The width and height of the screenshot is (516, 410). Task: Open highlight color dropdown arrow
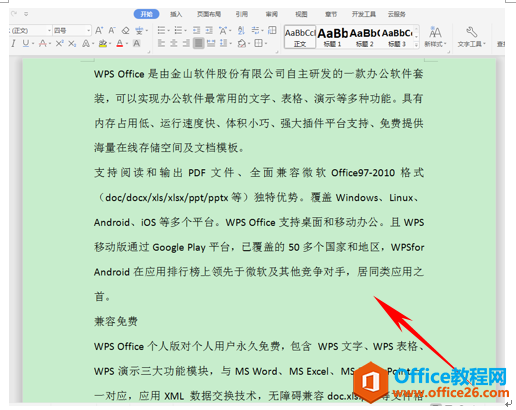110,44
